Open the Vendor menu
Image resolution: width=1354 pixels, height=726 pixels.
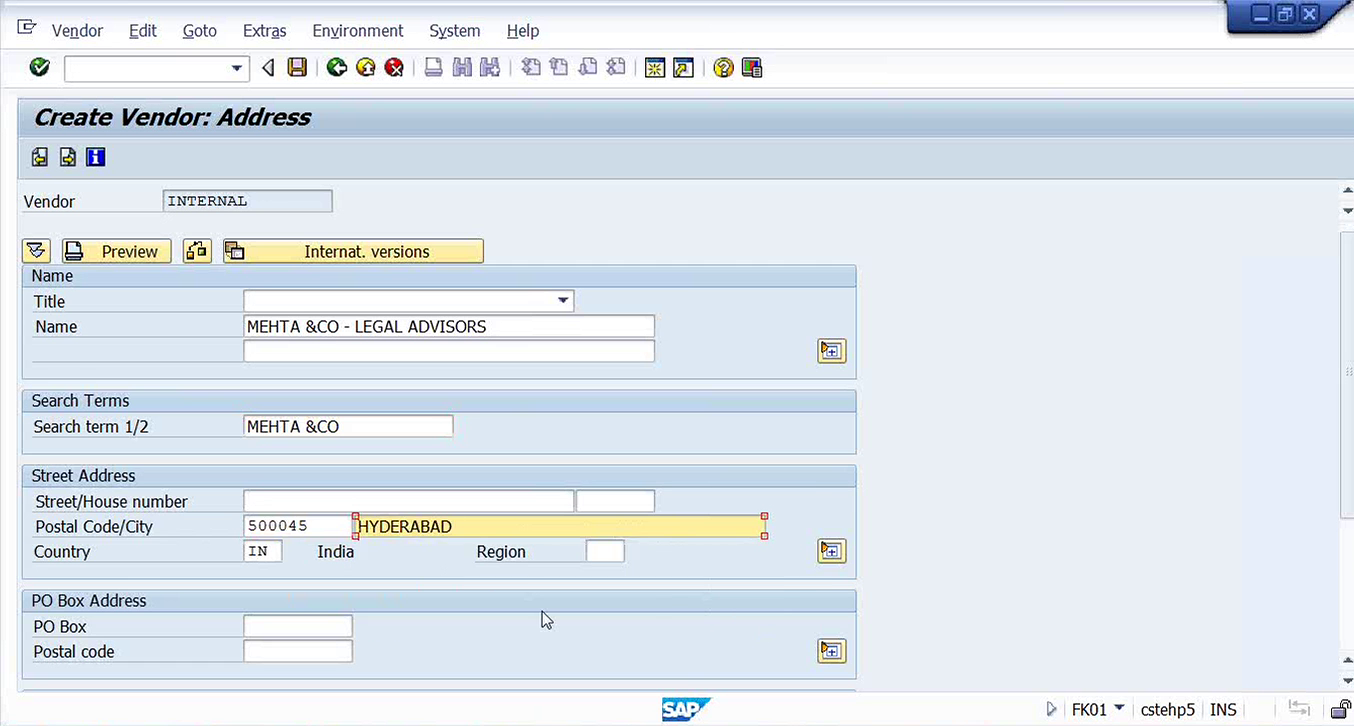point(77,31)
